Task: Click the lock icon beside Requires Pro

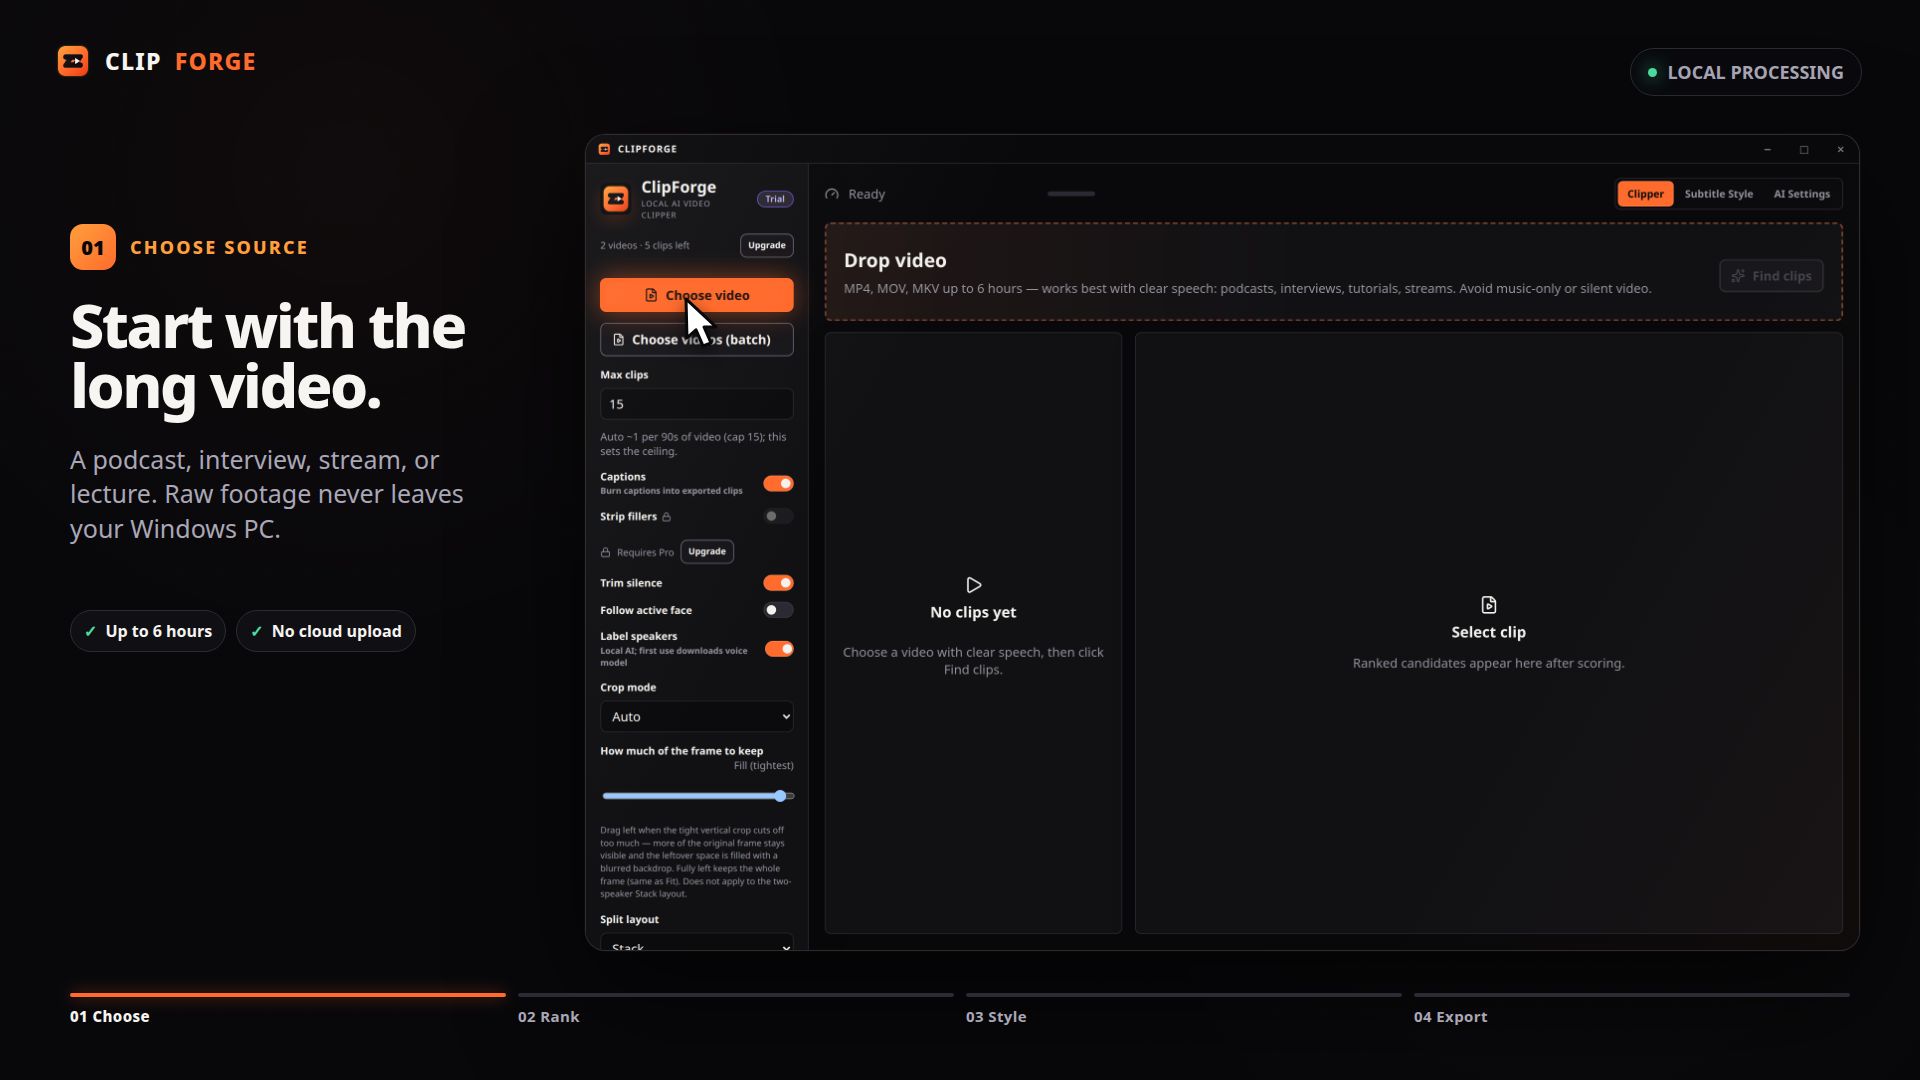Action: pos(605,552)
